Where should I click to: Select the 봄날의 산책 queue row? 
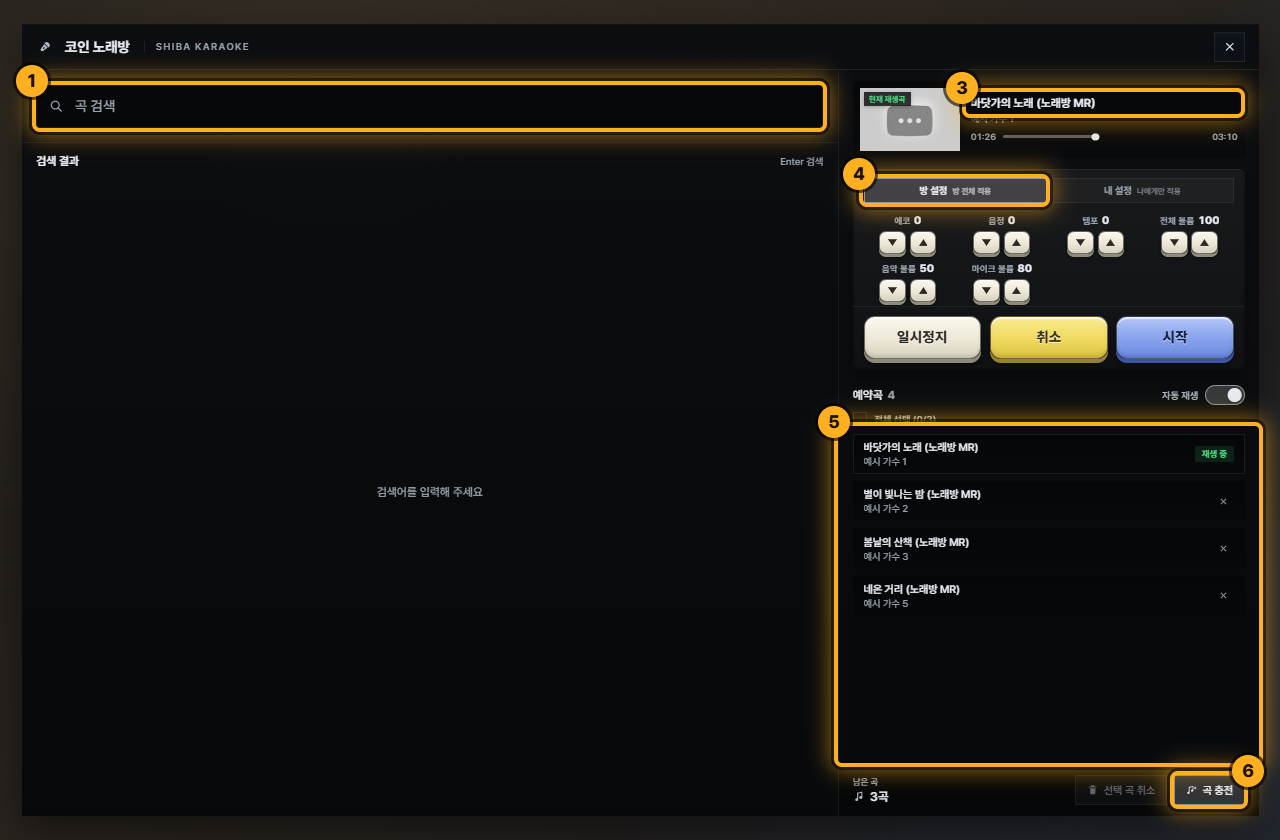pos(1049,548)
